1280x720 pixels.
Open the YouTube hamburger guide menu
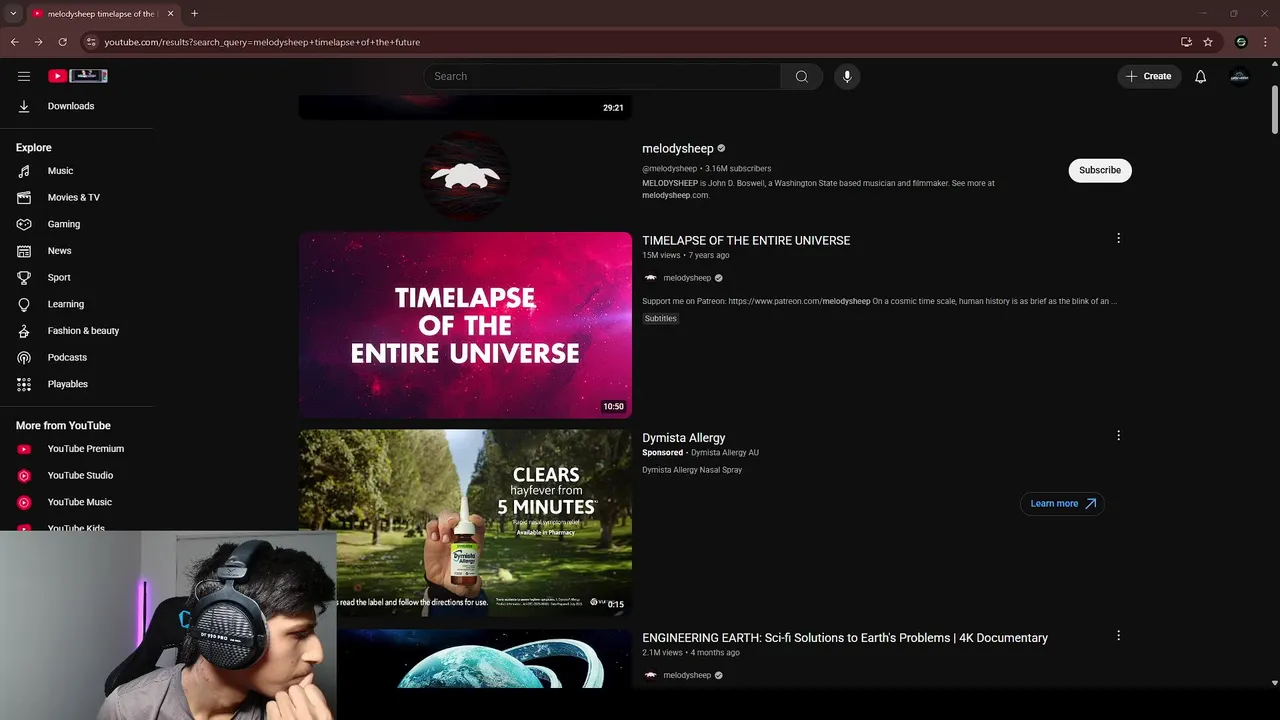[24, 76]
